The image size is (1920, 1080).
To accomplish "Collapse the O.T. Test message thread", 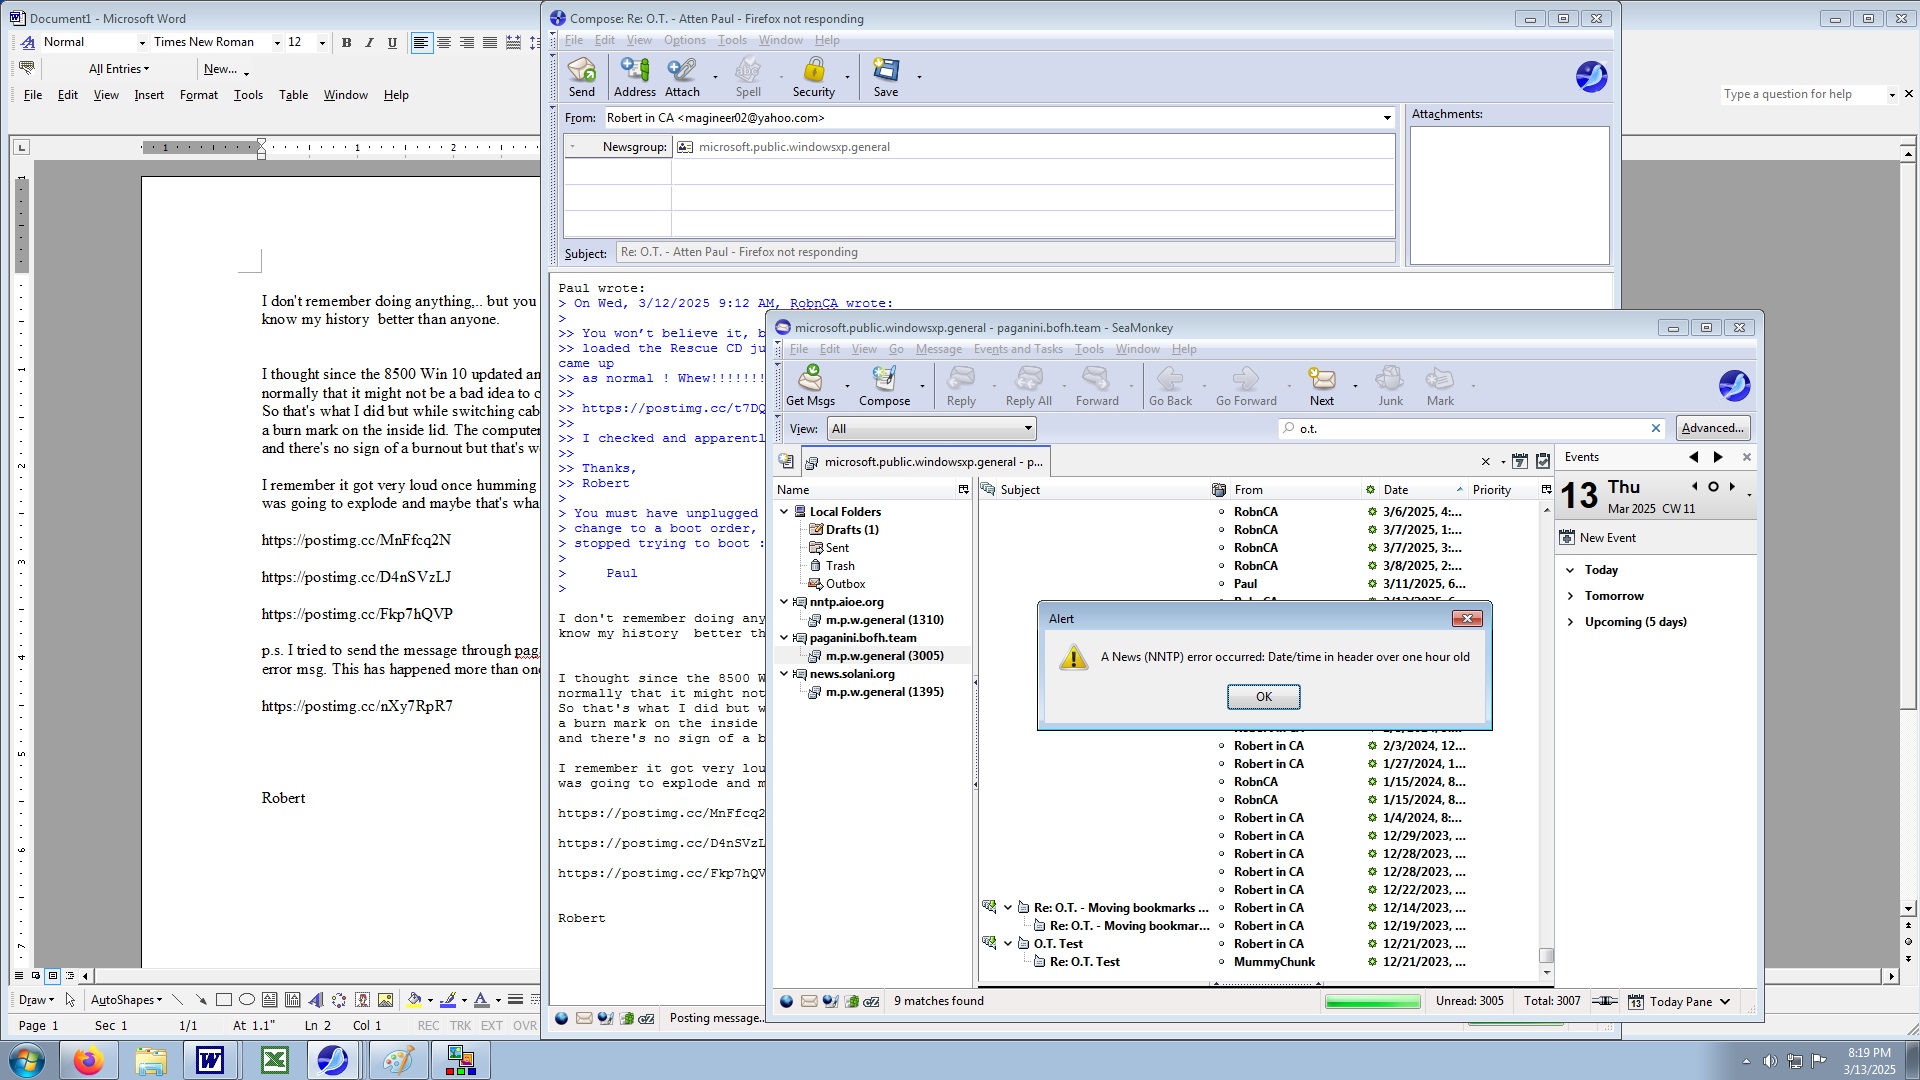I will (x=1008, y=943).
